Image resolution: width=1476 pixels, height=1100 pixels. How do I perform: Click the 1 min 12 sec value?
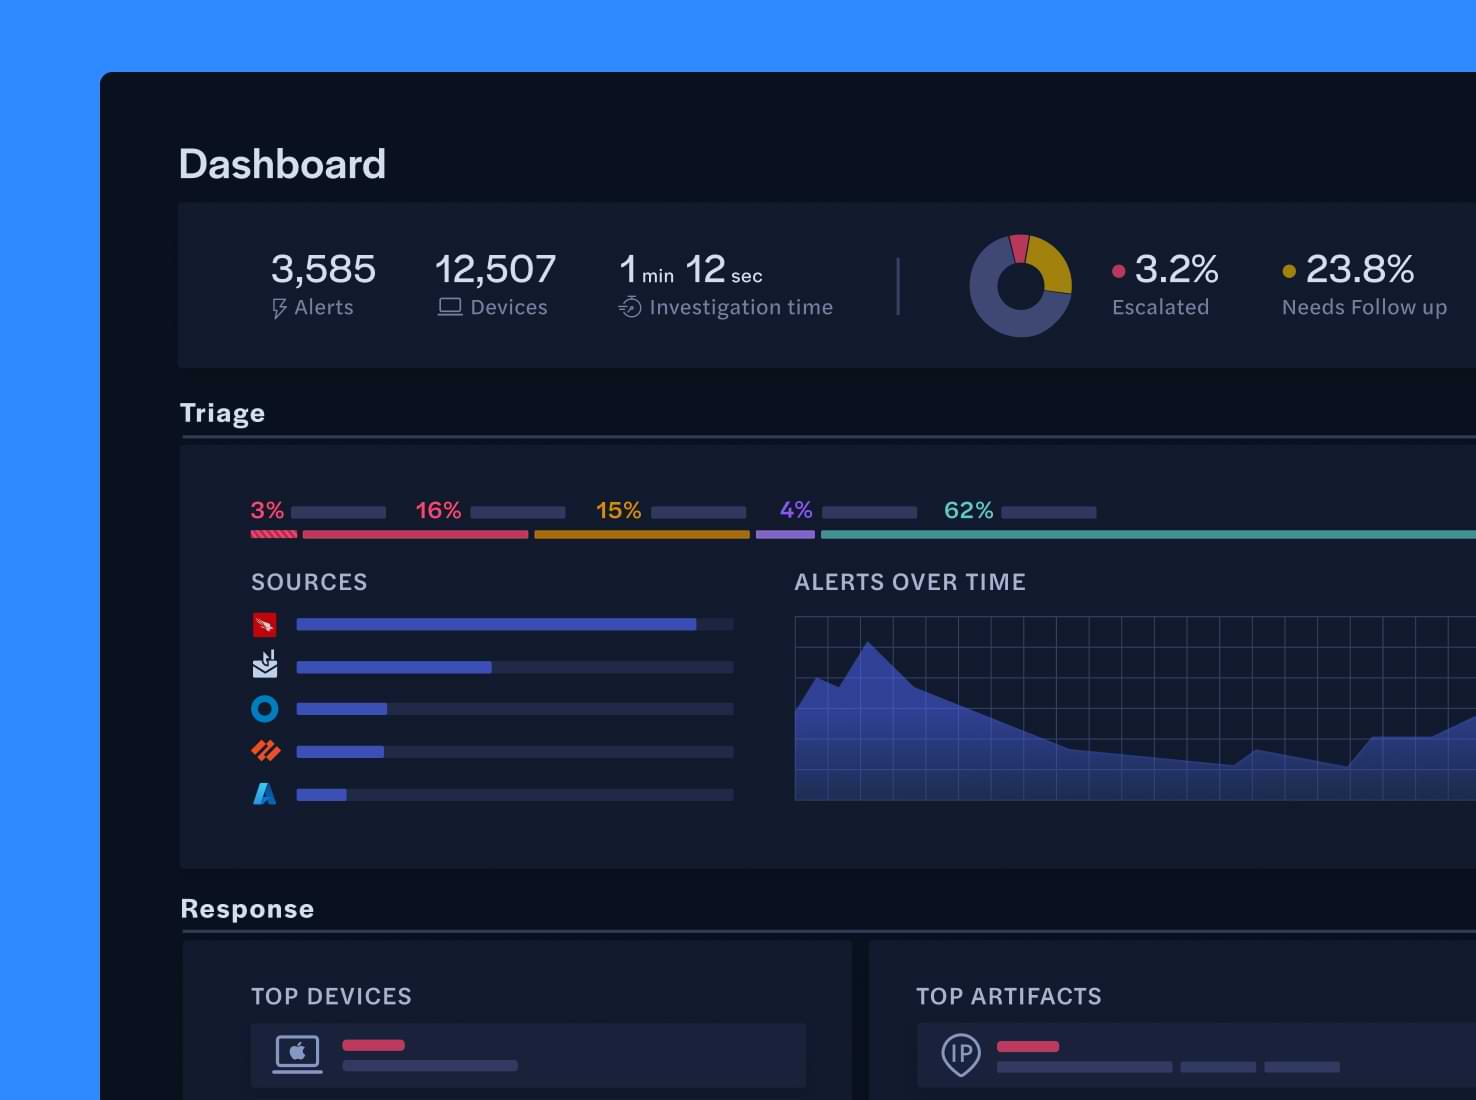click(x=690, y=270)
